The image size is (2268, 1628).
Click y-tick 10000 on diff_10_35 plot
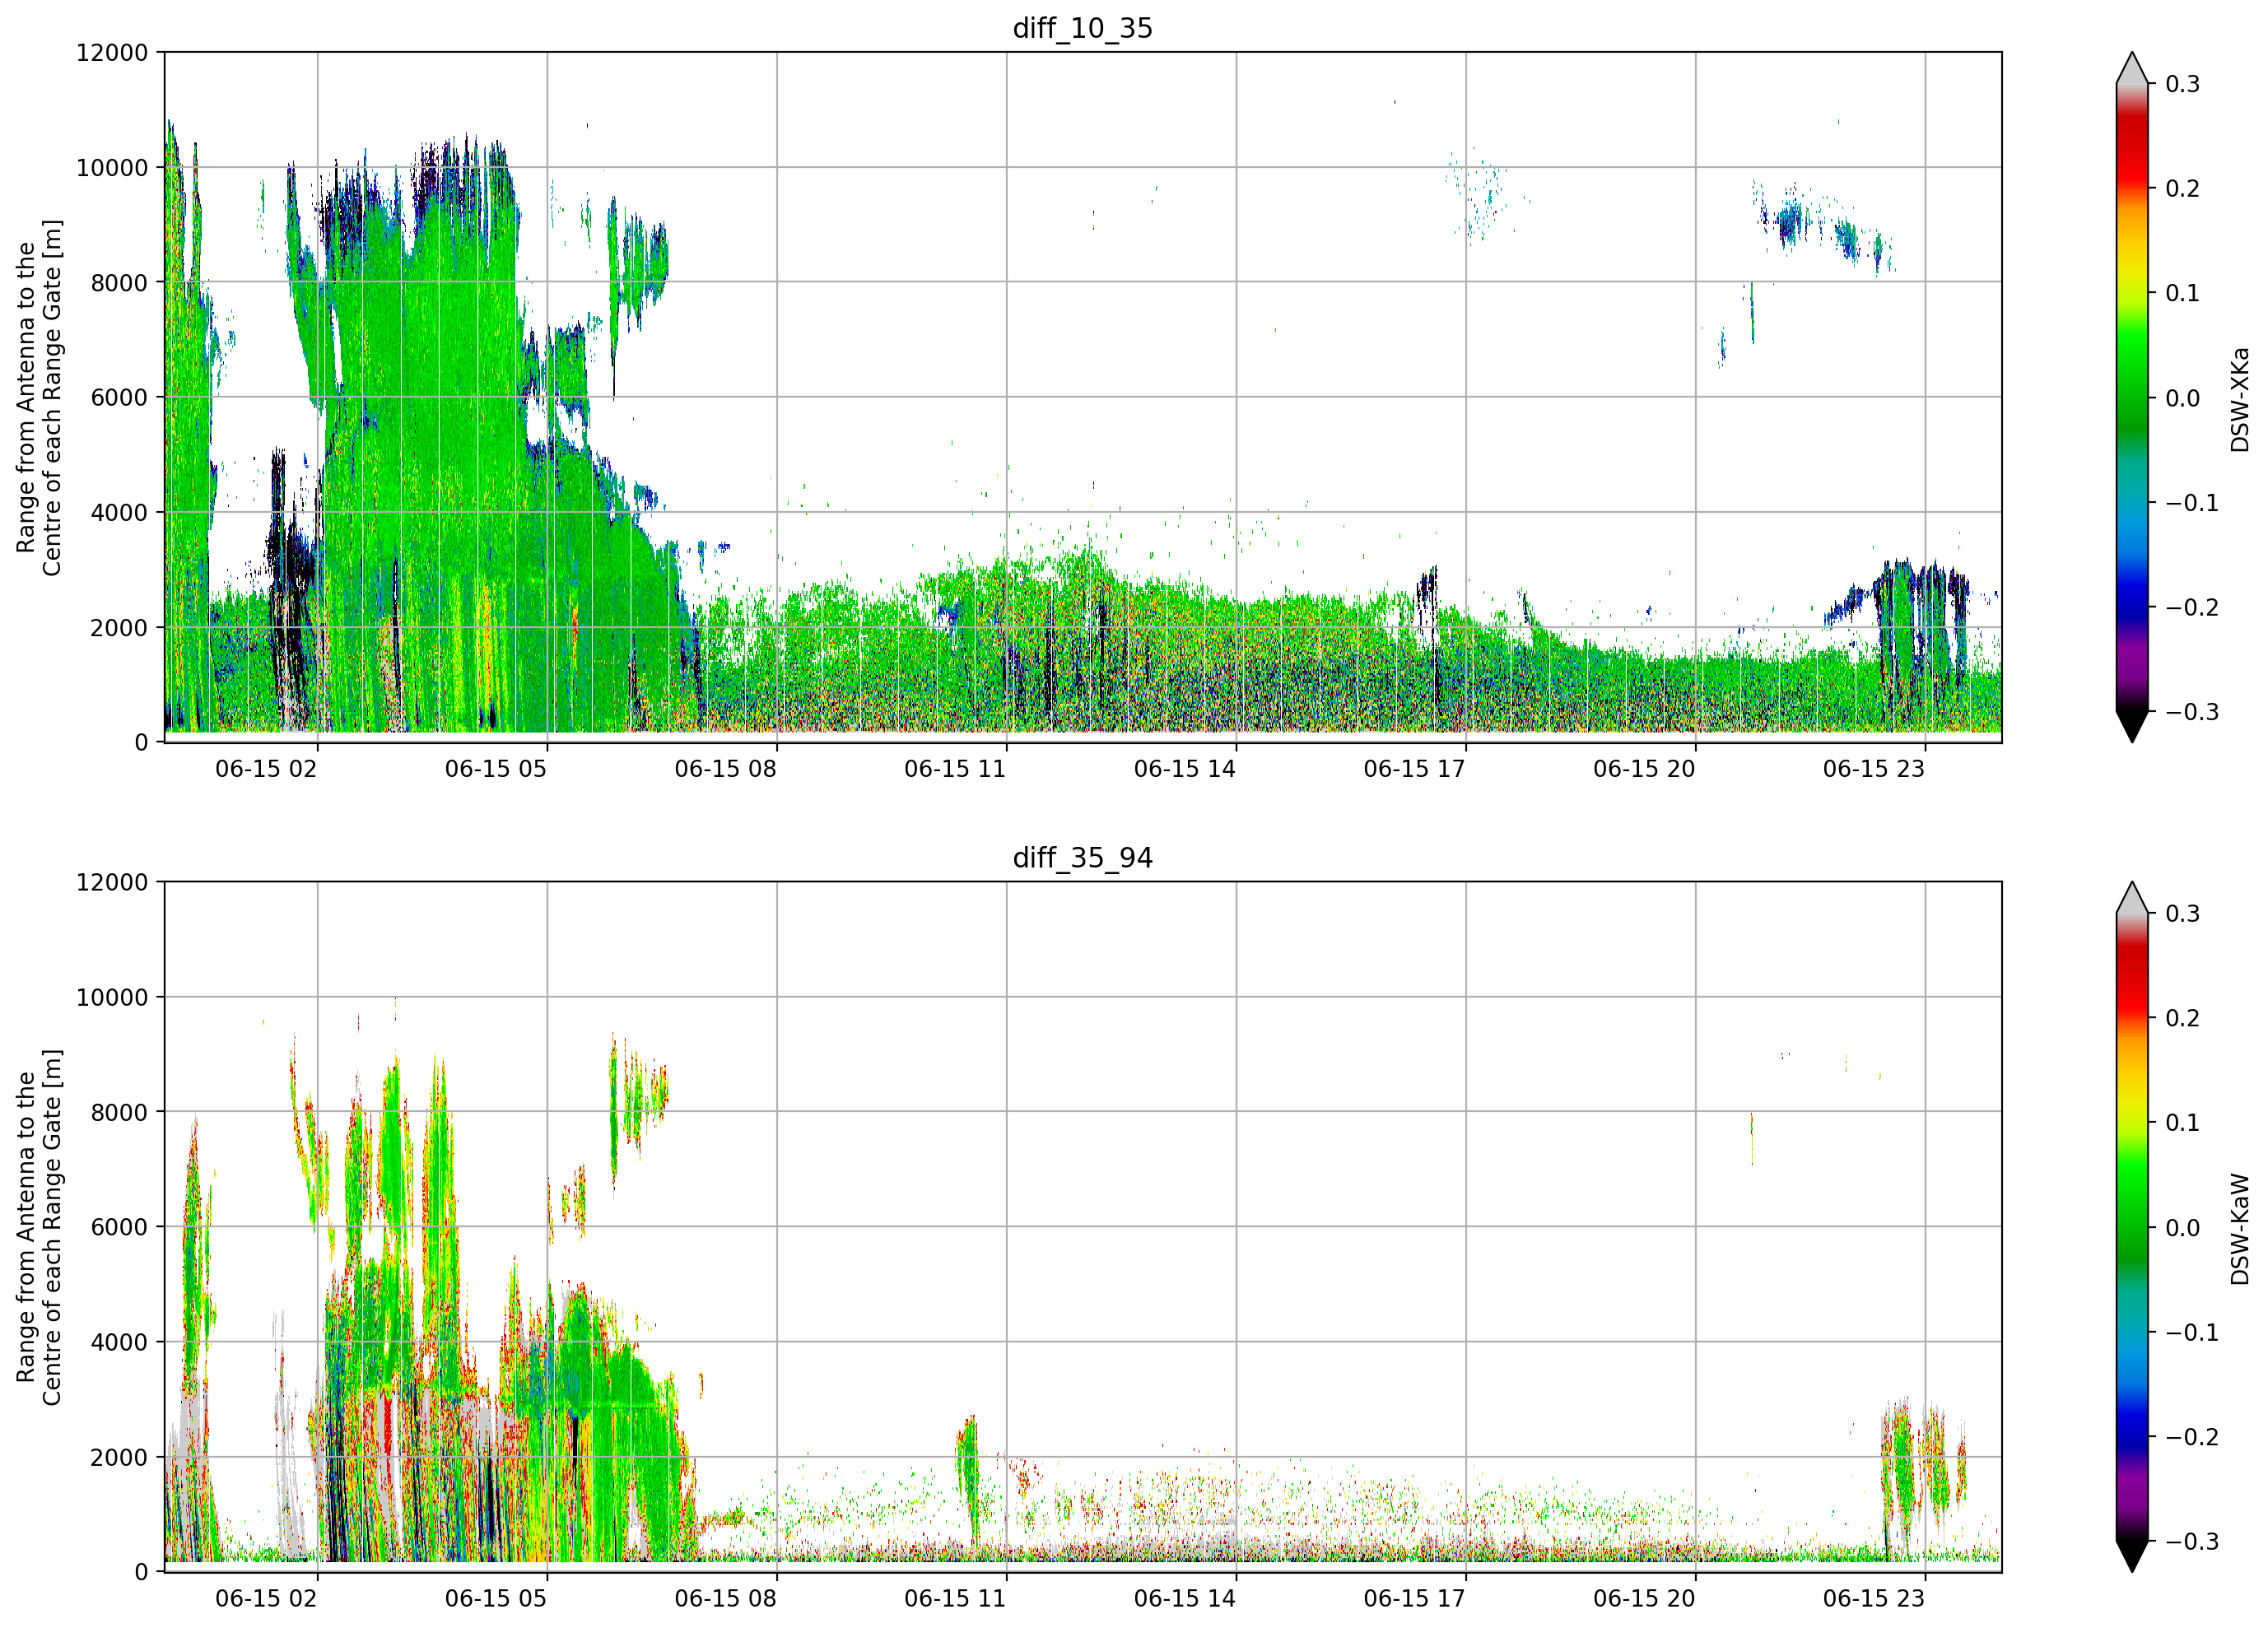coord(112,168)
